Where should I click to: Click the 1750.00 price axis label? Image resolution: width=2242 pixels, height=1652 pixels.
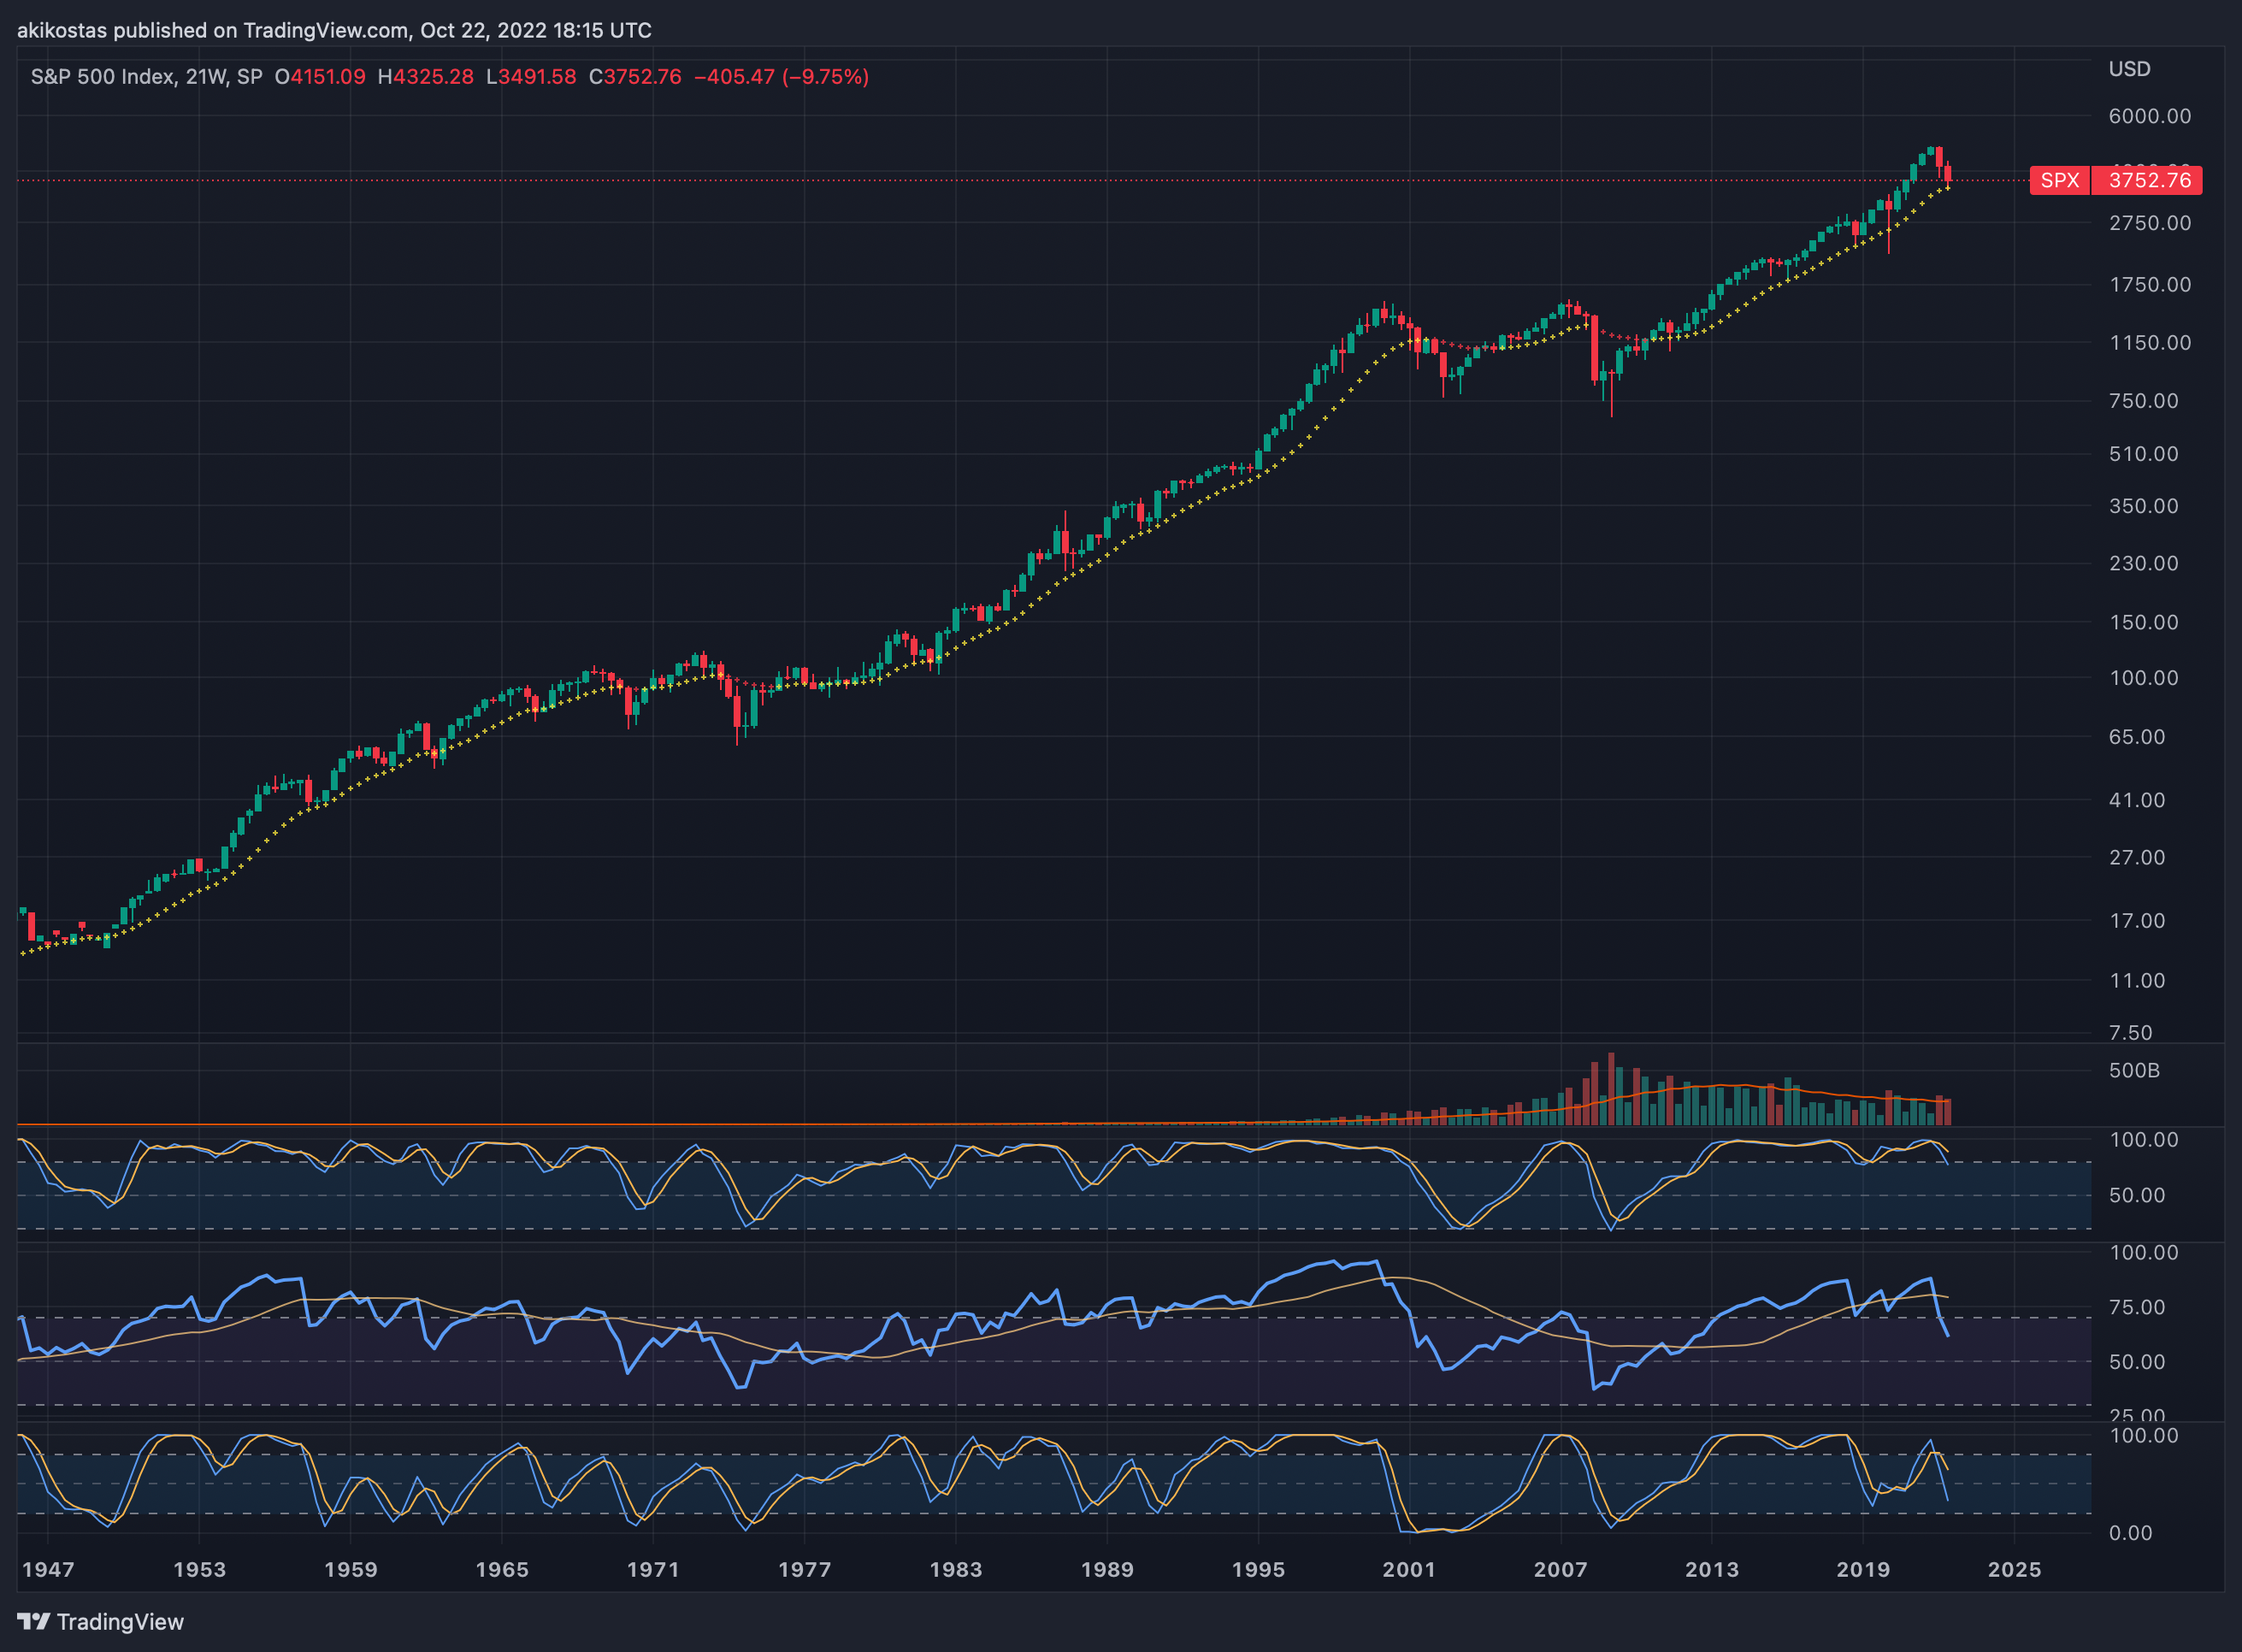[2149, 285]
